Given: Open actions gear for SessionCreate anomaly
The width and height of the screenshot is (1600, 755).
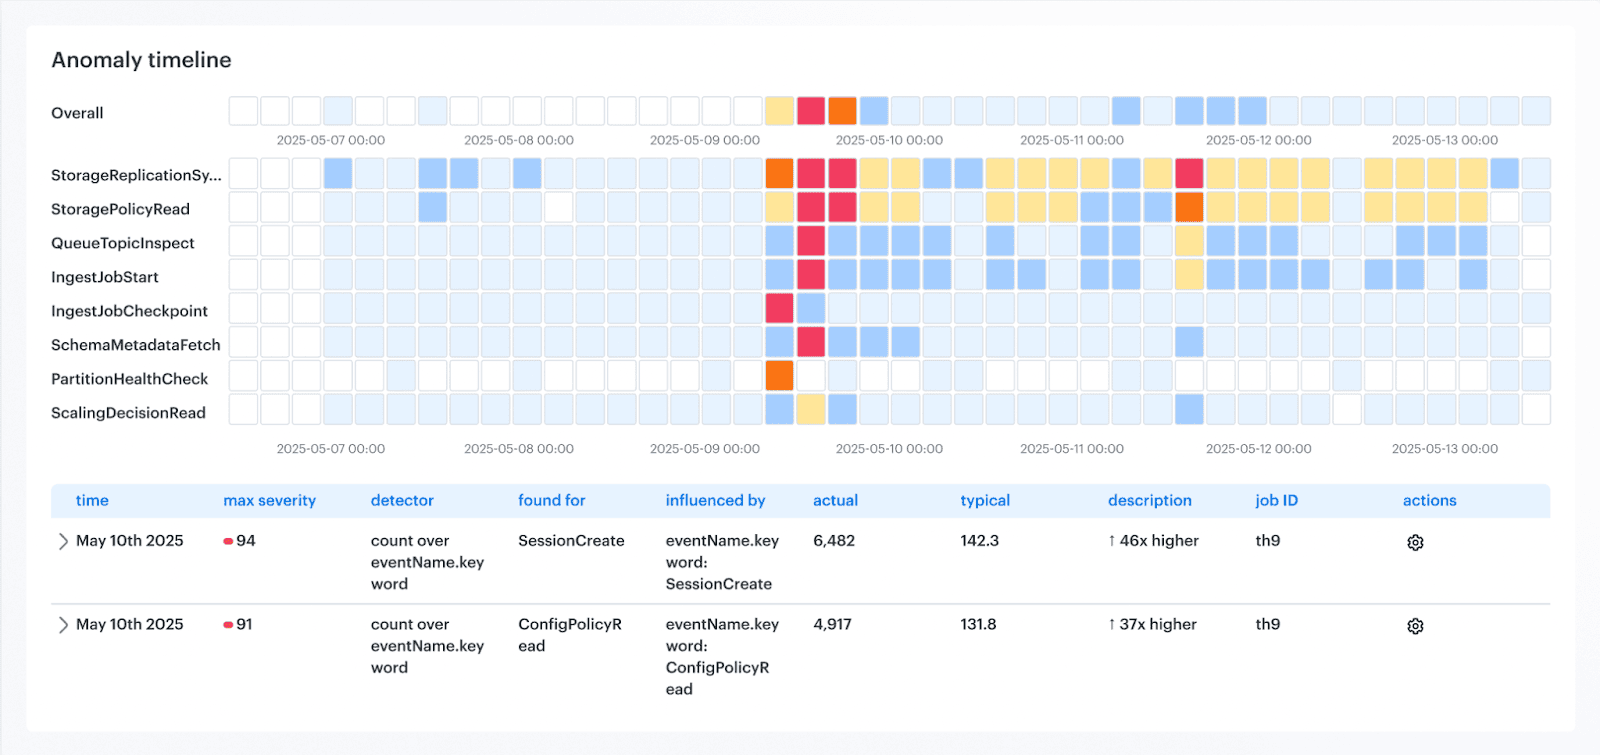Looking at the screenshot, I should pos(1415,542).
